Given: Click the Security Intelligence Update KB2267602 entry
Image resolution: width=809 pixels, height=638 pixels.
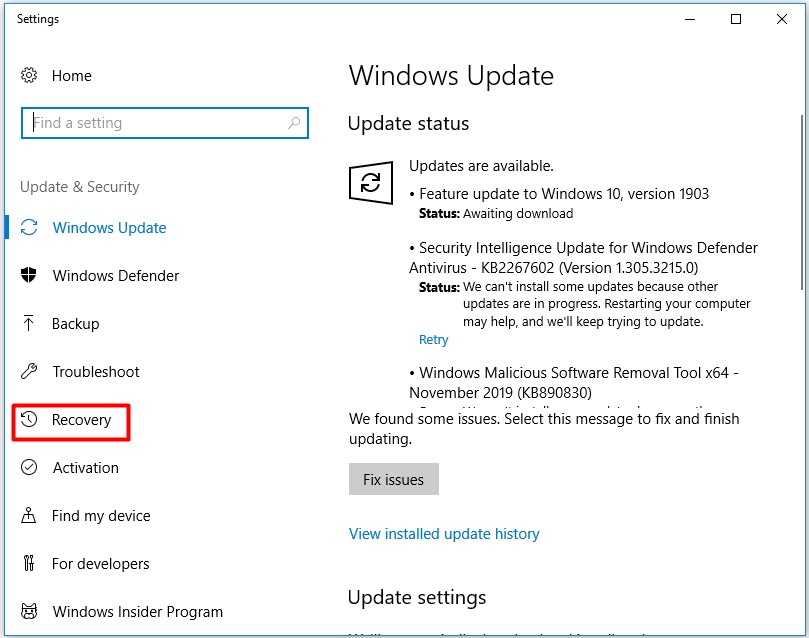Looking at the screenshot, I should 584,258.
